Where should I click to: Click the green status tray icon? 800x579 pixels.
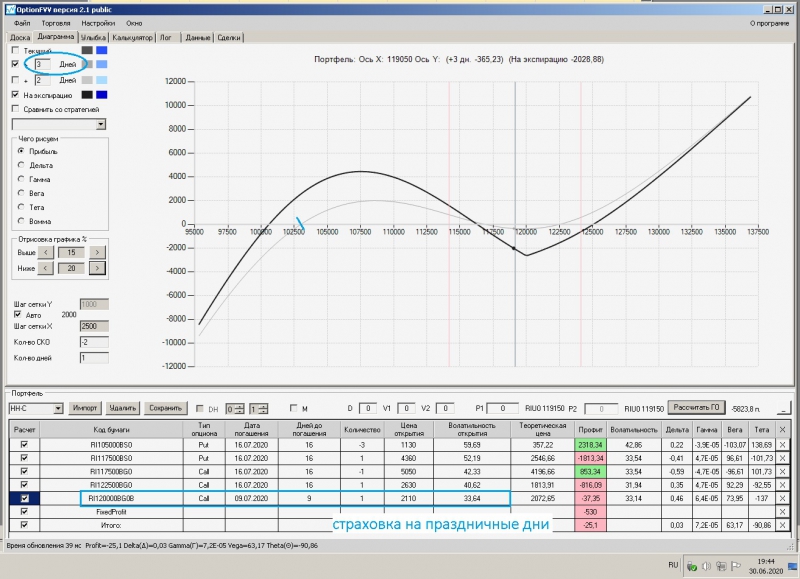point(692,566)
